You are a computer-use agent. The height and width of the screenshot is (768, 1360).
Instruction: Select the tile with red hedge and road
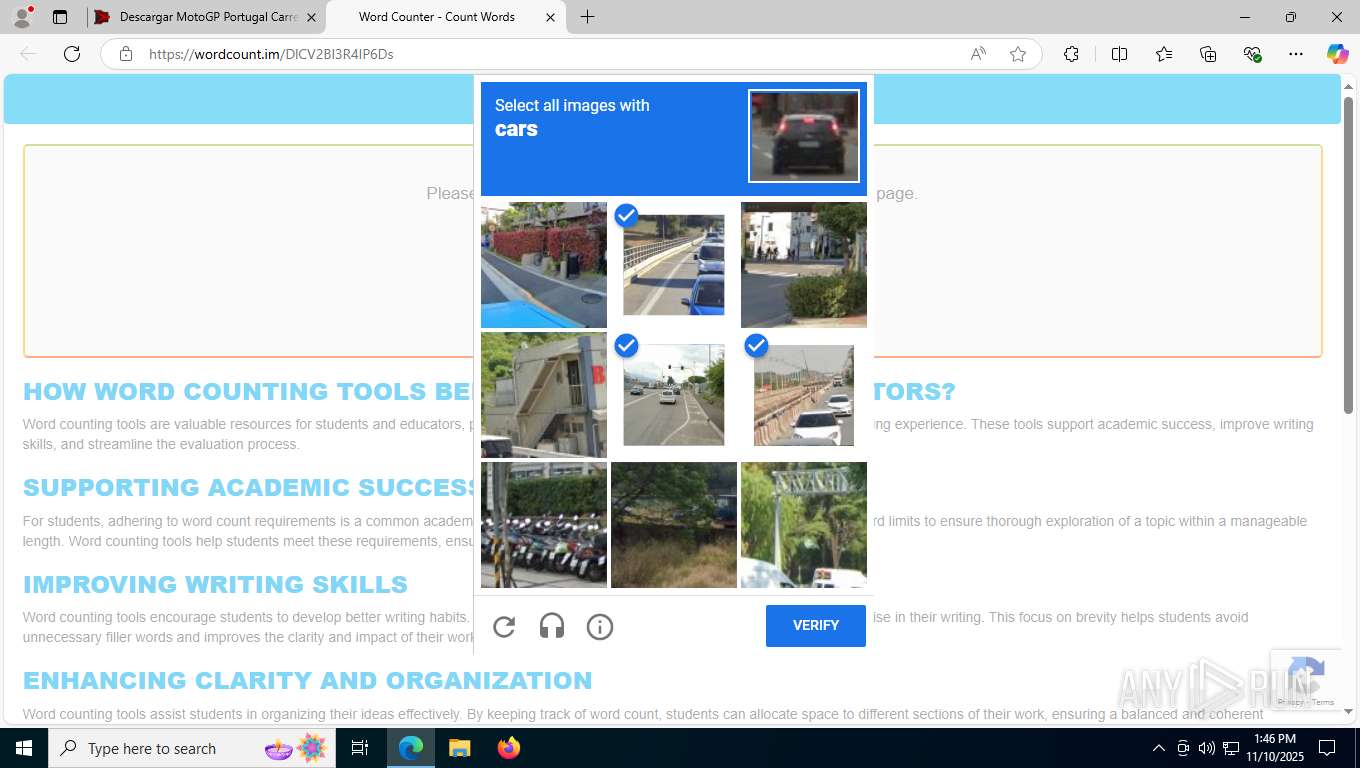pyautogui.click(x=544, y=265)
